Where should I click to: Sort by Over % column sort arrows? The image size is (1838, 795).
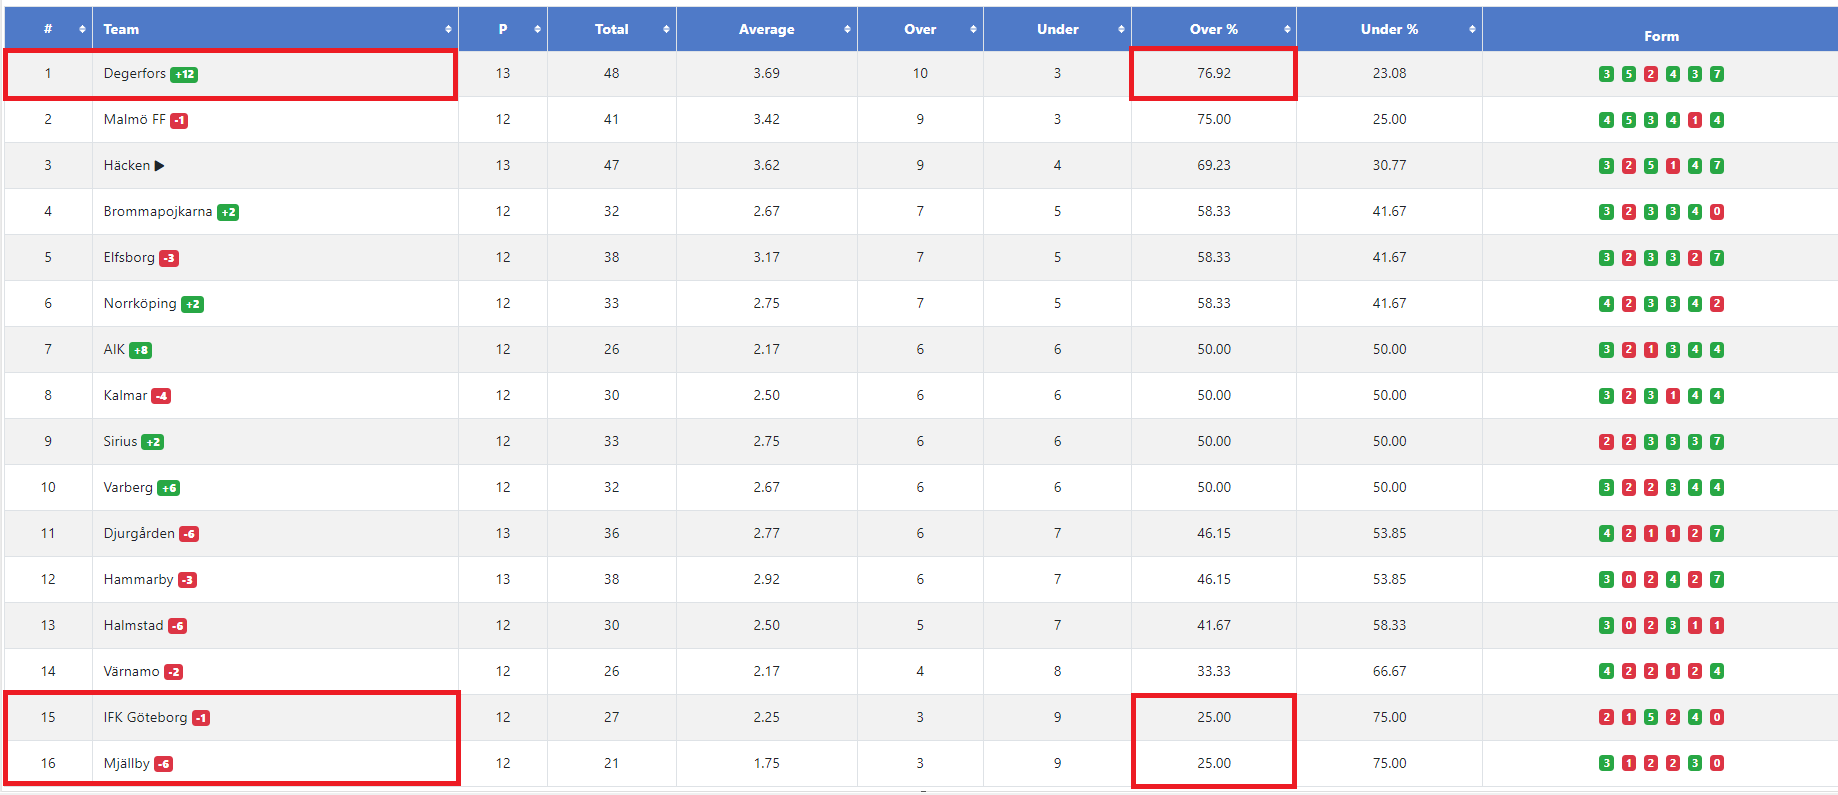(1287, 29)
